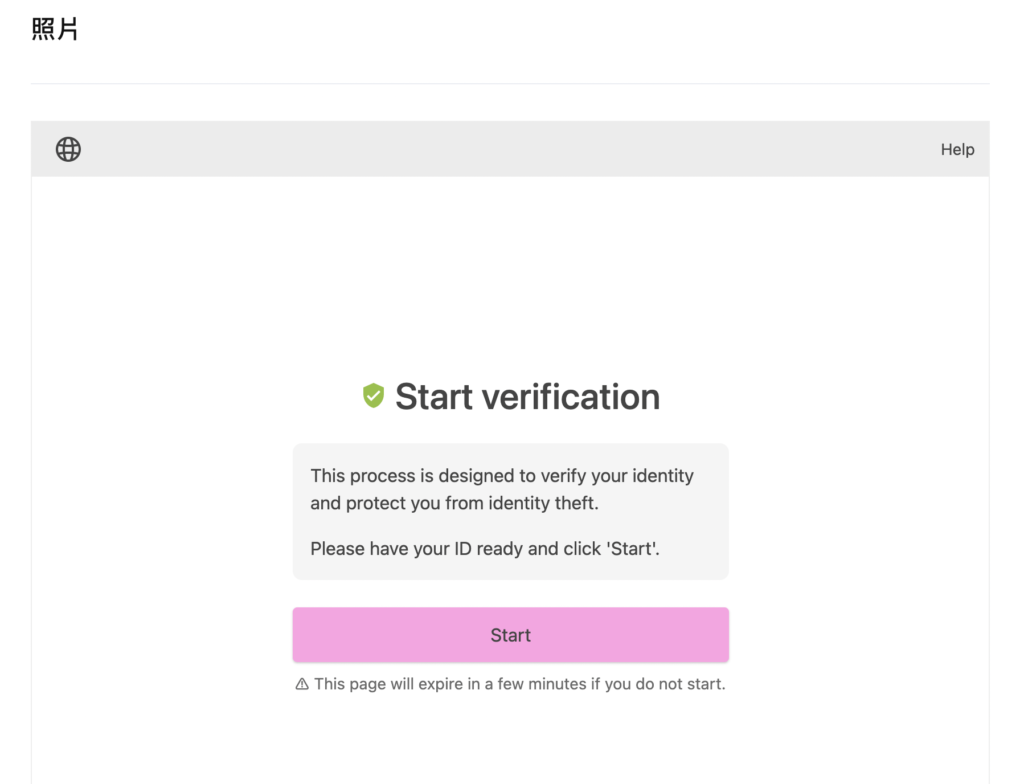Click the quoted 'Start' word in instructions
1024x784 pixels.
(x=633, y=548)
